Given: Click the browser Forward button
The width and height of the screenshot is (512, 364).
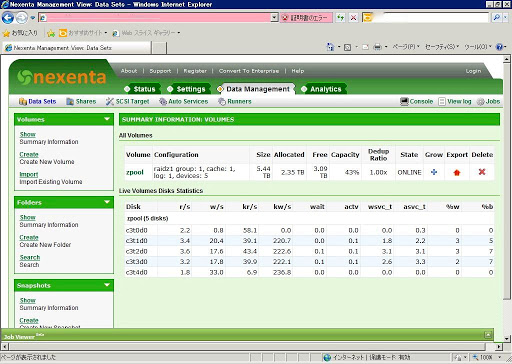Looking at the screenshot, I should tap(22, 17).
